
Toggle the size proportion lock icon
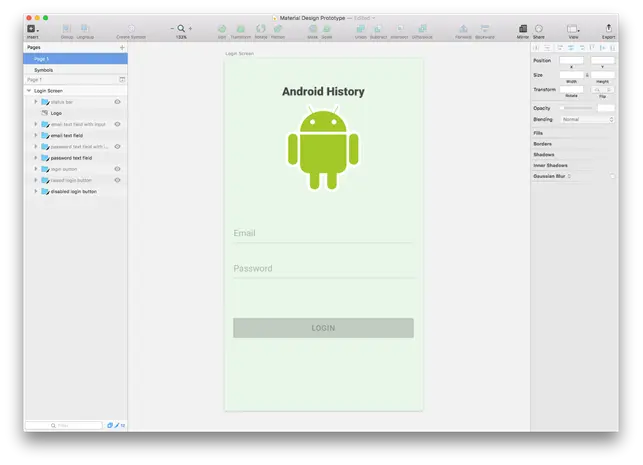coord(587,75)
